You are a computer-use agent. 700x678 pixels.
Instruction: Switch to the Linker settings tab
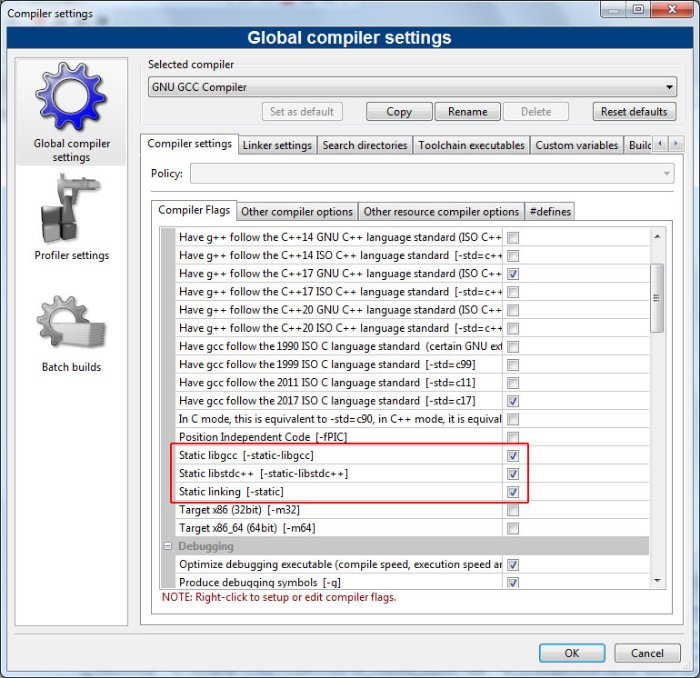click(277, 145)
